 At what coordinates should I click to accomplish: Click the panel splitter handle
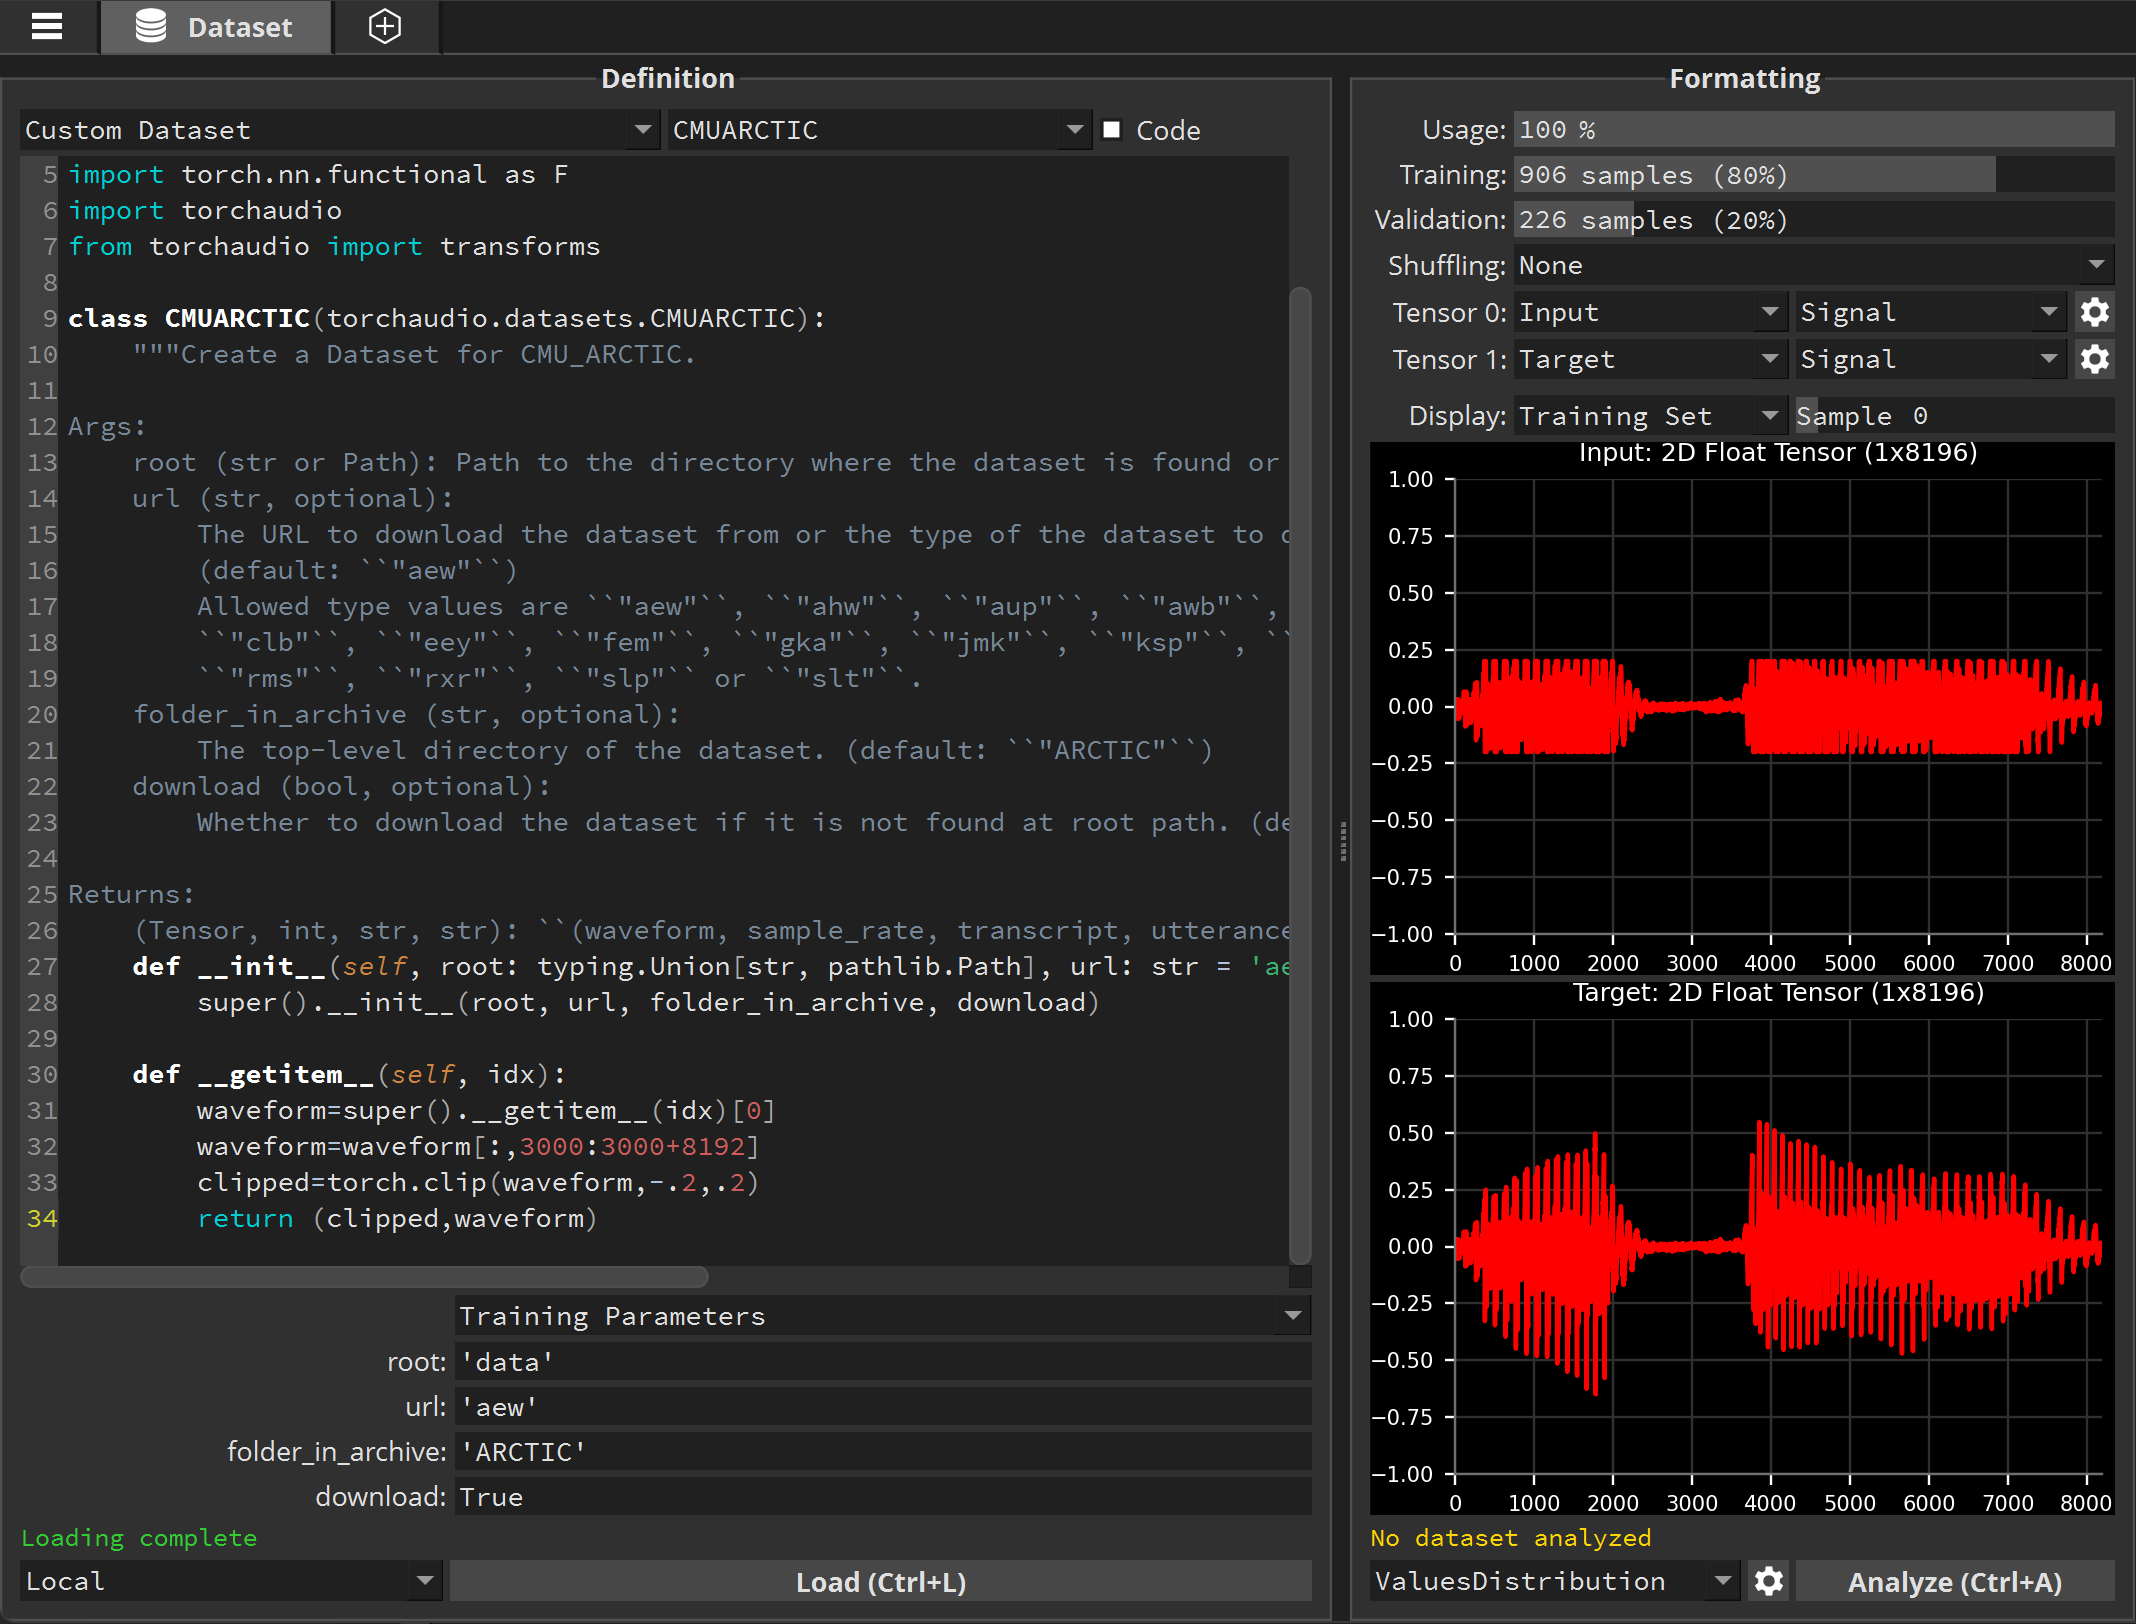coord(1342,842)
